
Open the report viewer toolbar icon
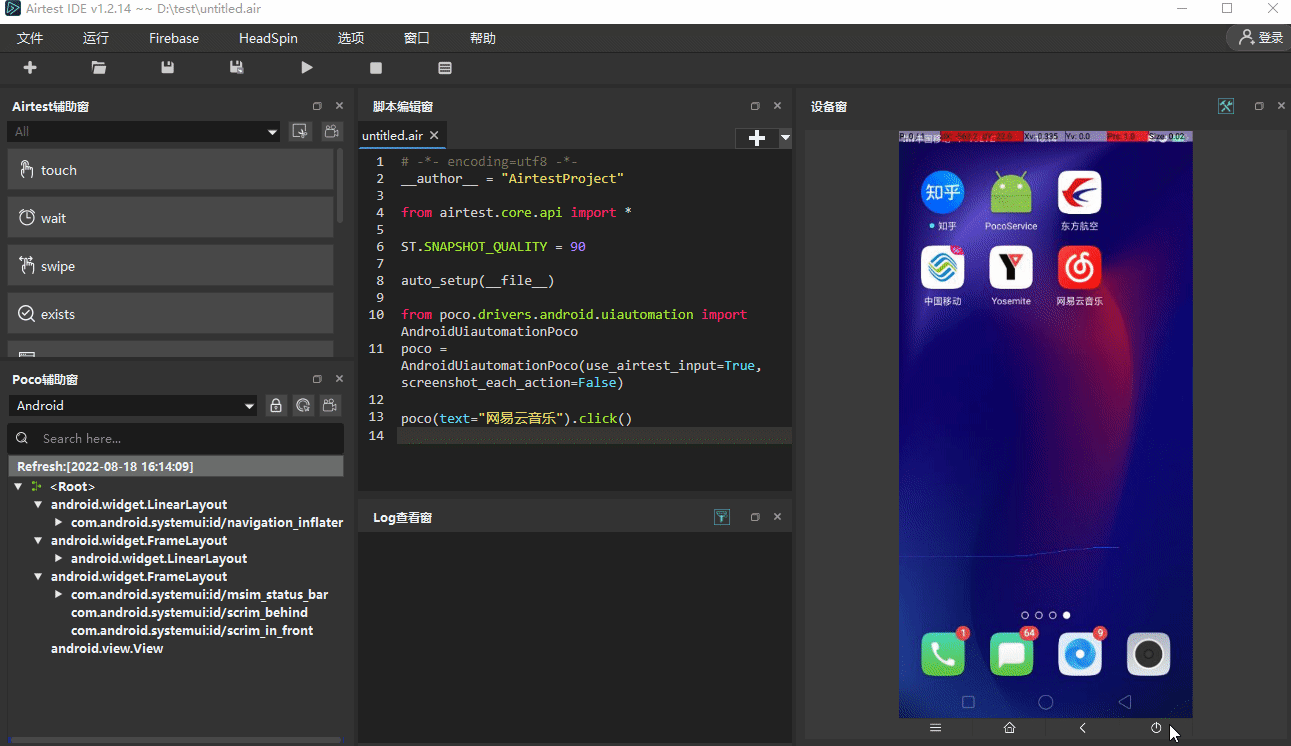click(445, 68)
